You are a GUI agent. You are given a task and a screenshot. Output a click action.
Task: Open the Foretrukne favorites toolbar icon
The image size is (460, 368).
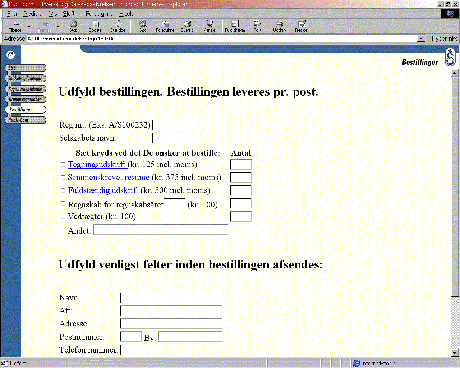coord(165,26)
